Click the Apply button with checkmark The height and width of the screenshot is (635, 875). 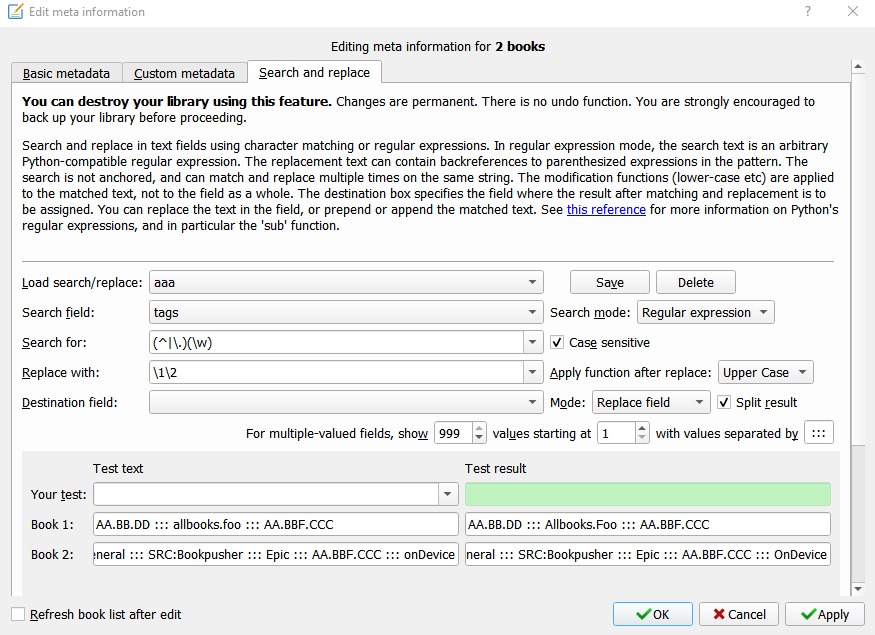[x=824, y=614]
